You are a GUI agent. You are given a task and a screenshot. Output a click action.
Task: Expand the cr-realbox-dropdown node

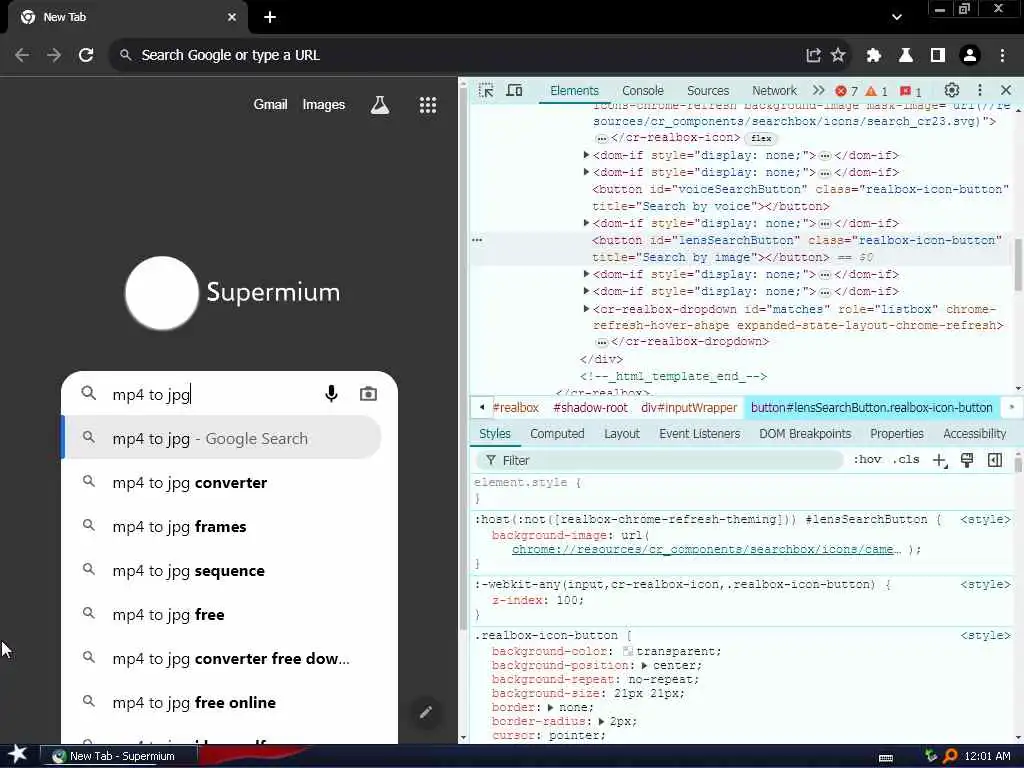pos(586,308)
